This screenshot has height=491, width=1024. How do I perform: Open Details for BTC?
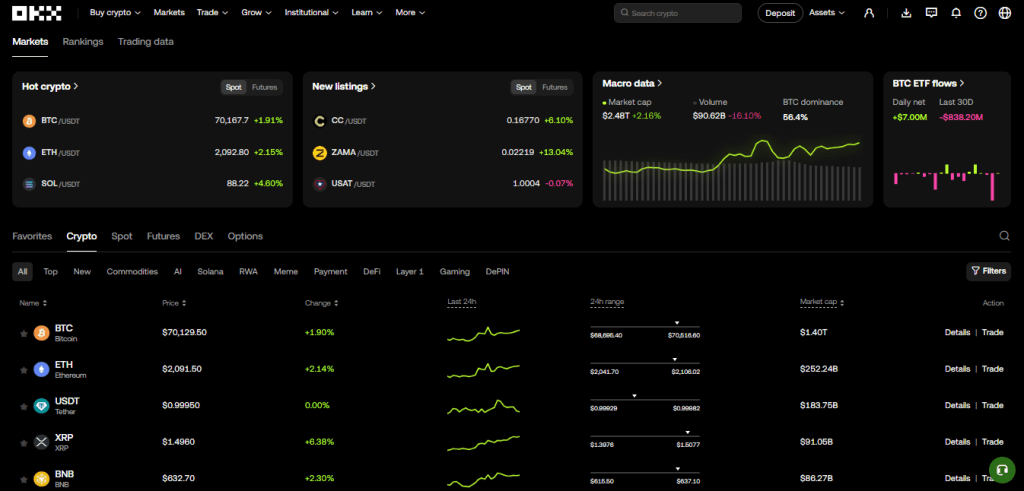click(x=957, y=332)
